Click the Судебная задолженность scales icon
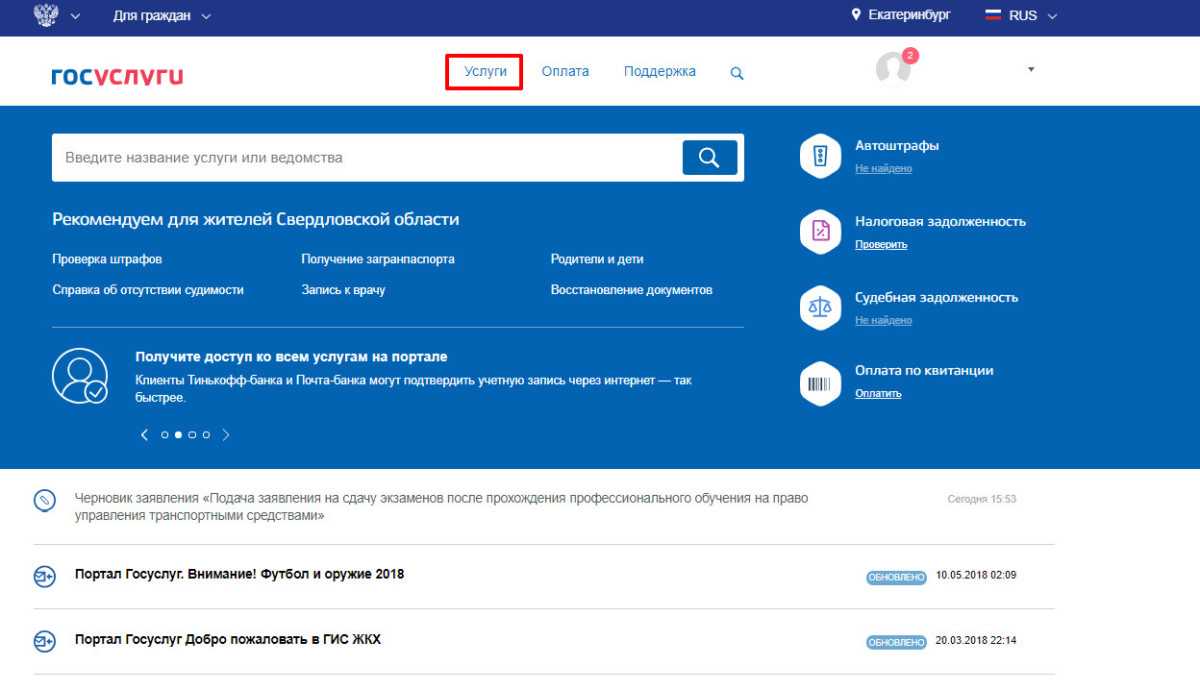Screen dimensions: 1200x690 (x=820, y=308)
